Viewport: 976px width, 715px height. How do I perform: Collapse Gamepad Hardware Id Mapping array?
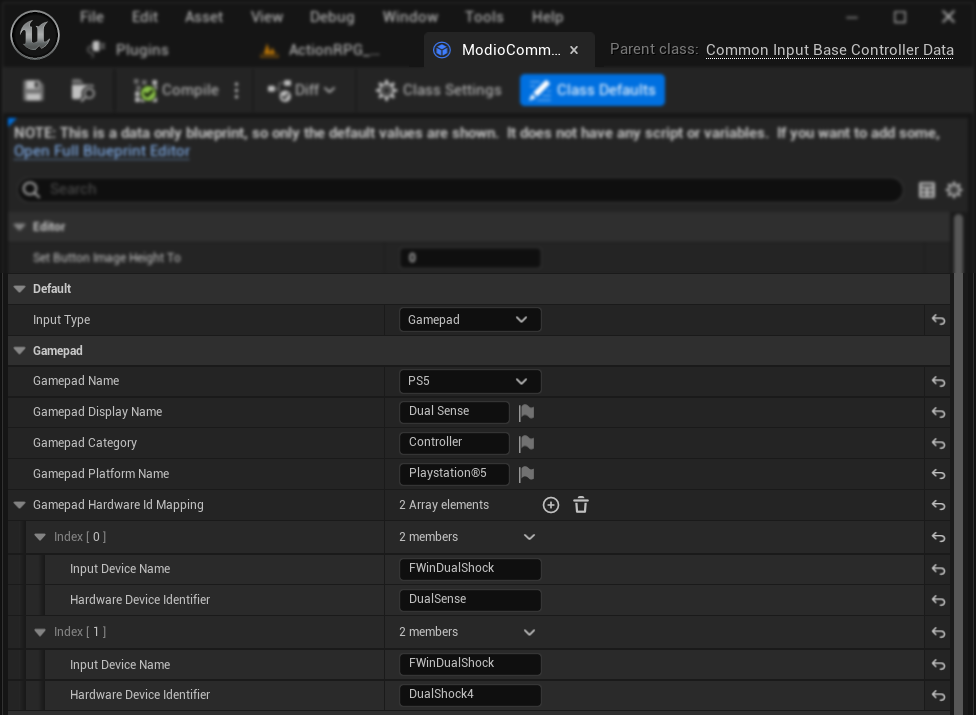coord(20,505)
